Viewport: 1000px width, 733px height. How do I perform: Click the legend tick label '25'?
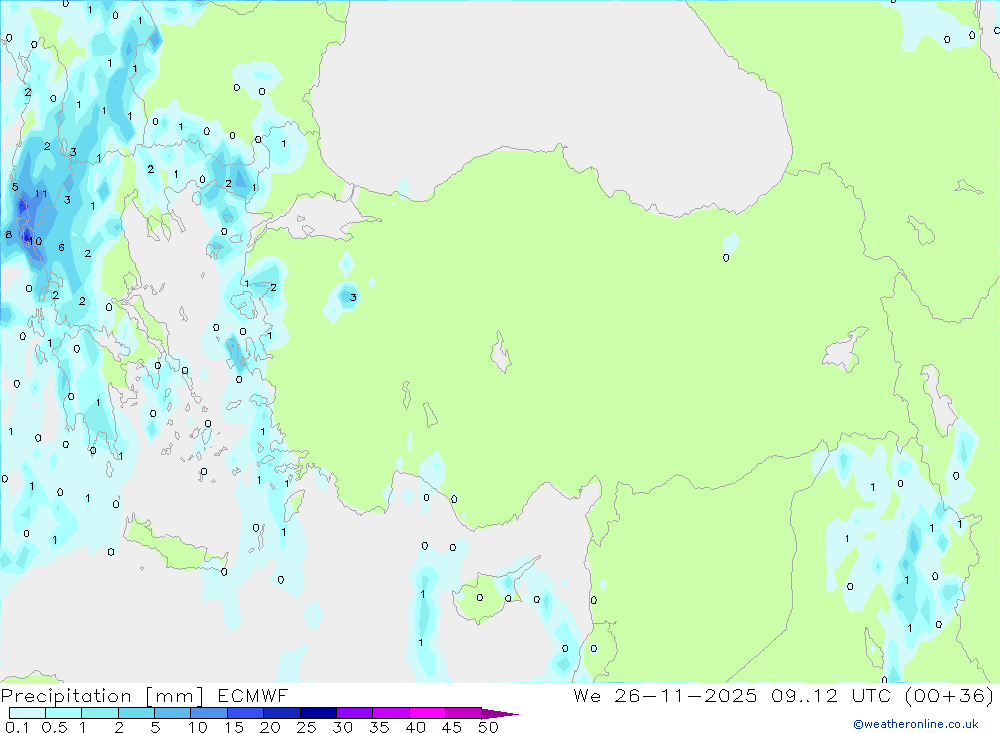tap(306, 727)
